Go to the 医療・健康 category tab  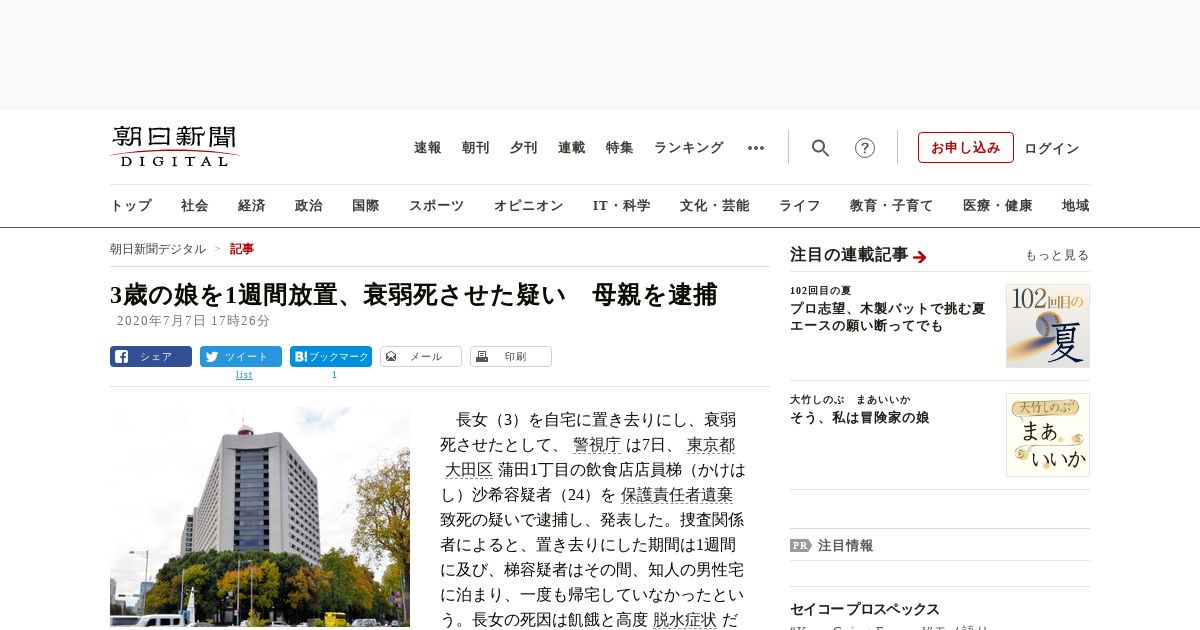pyautogui.click(x=998, y=206)
